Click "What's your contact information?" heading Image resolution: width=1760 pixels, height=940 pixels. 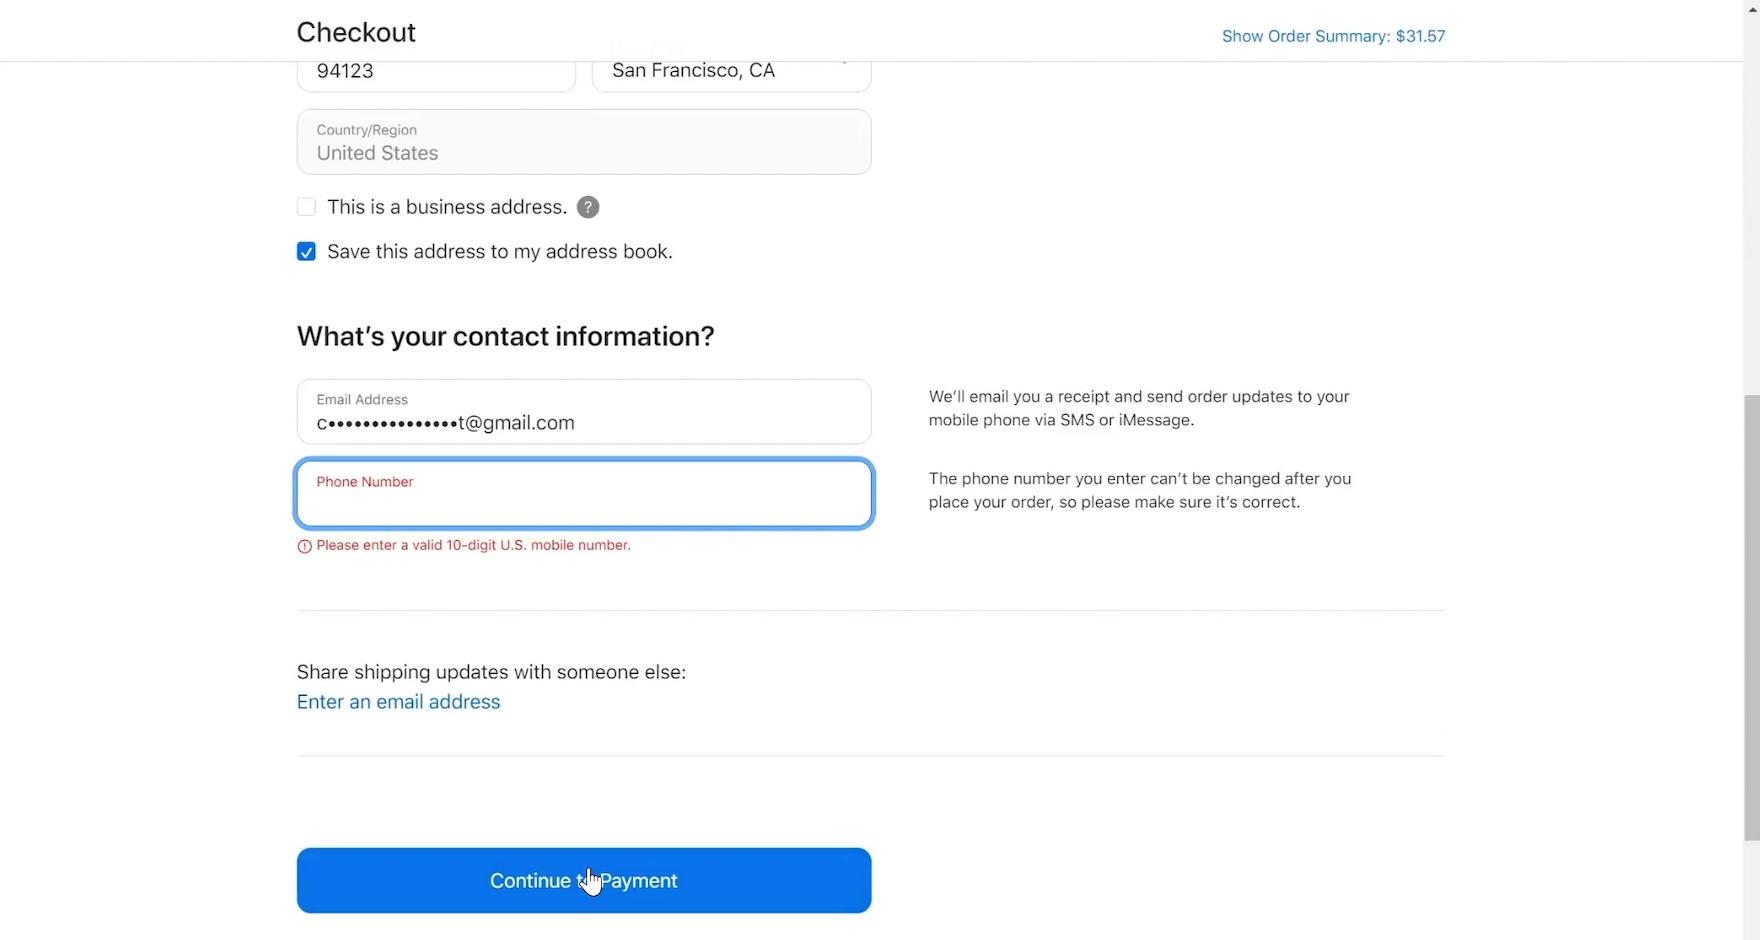[x=505, y=336]
